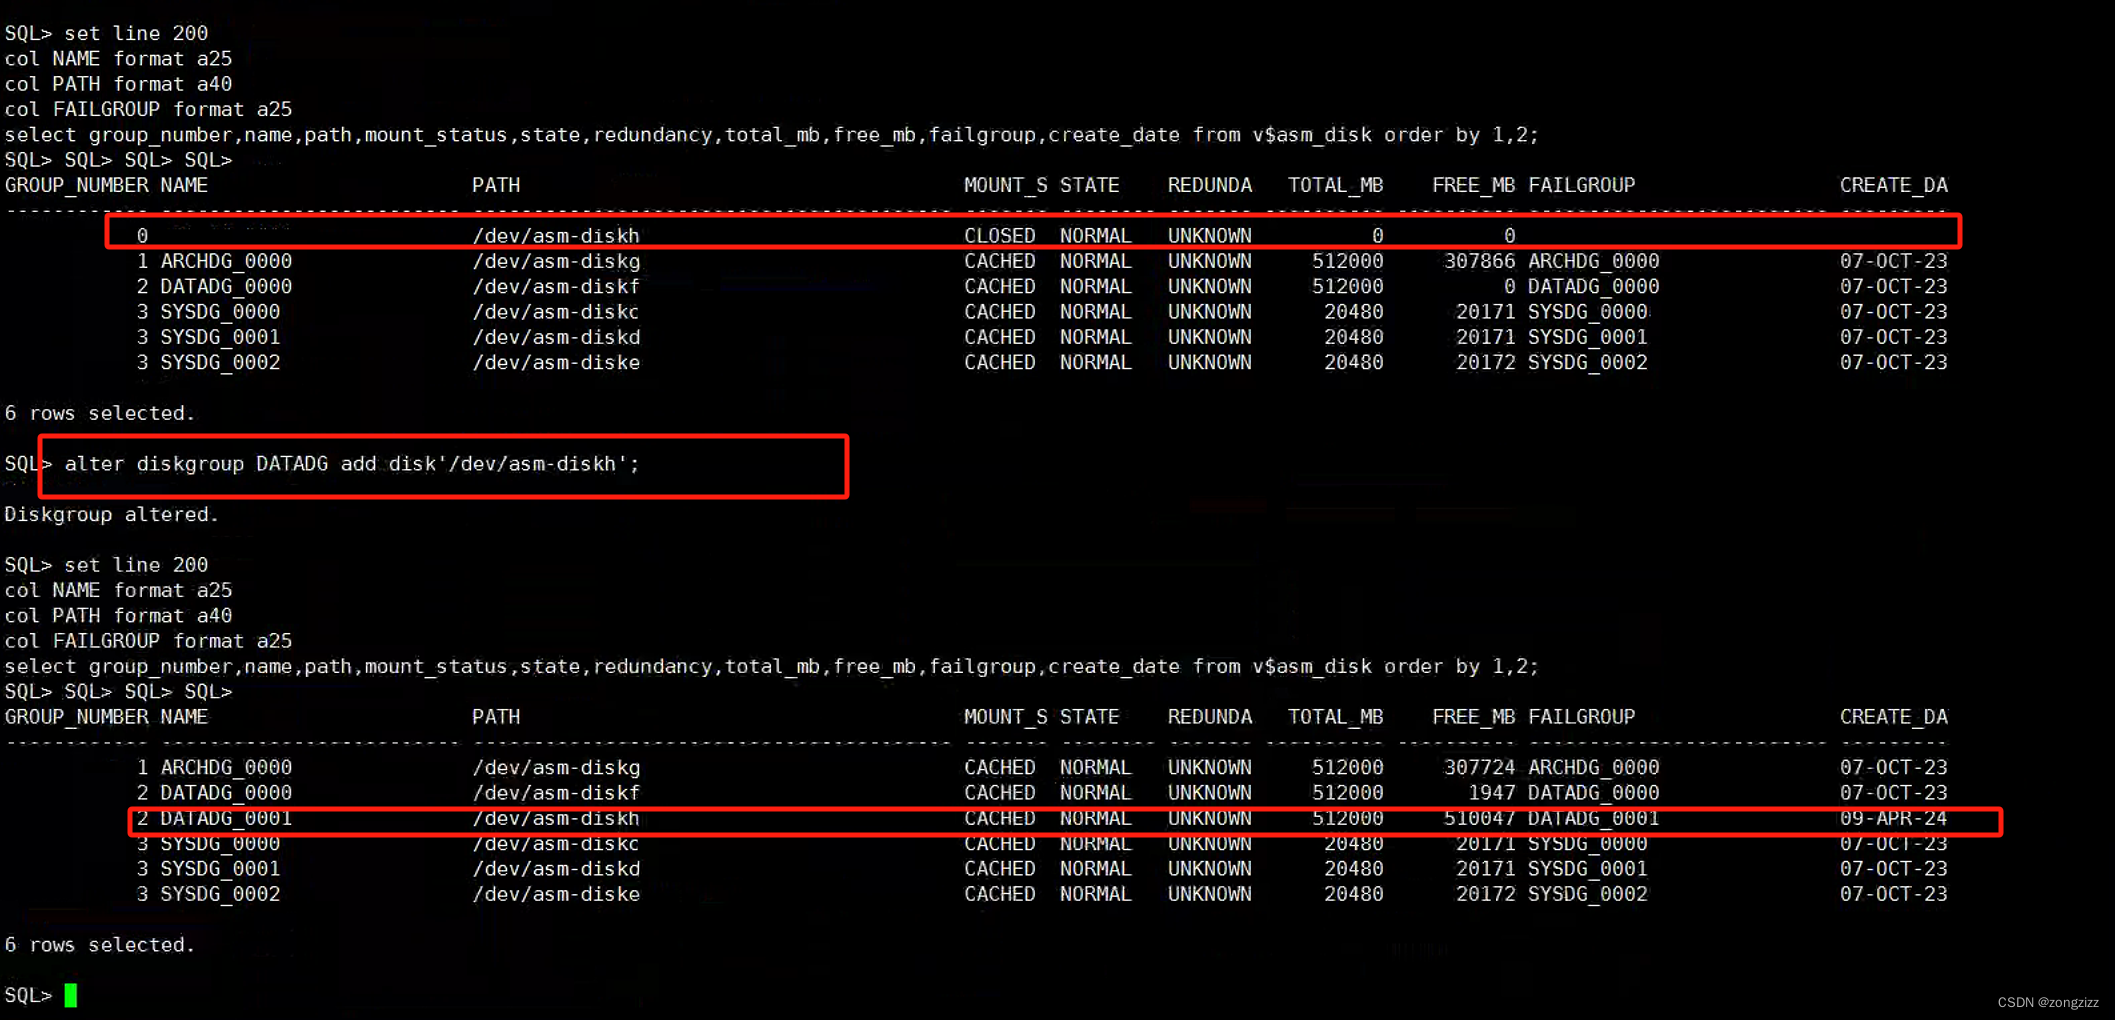The image size is (2115, 1020).
Task: Click the alter diskgroup DATADG add disk command
Action: point(351,464)
